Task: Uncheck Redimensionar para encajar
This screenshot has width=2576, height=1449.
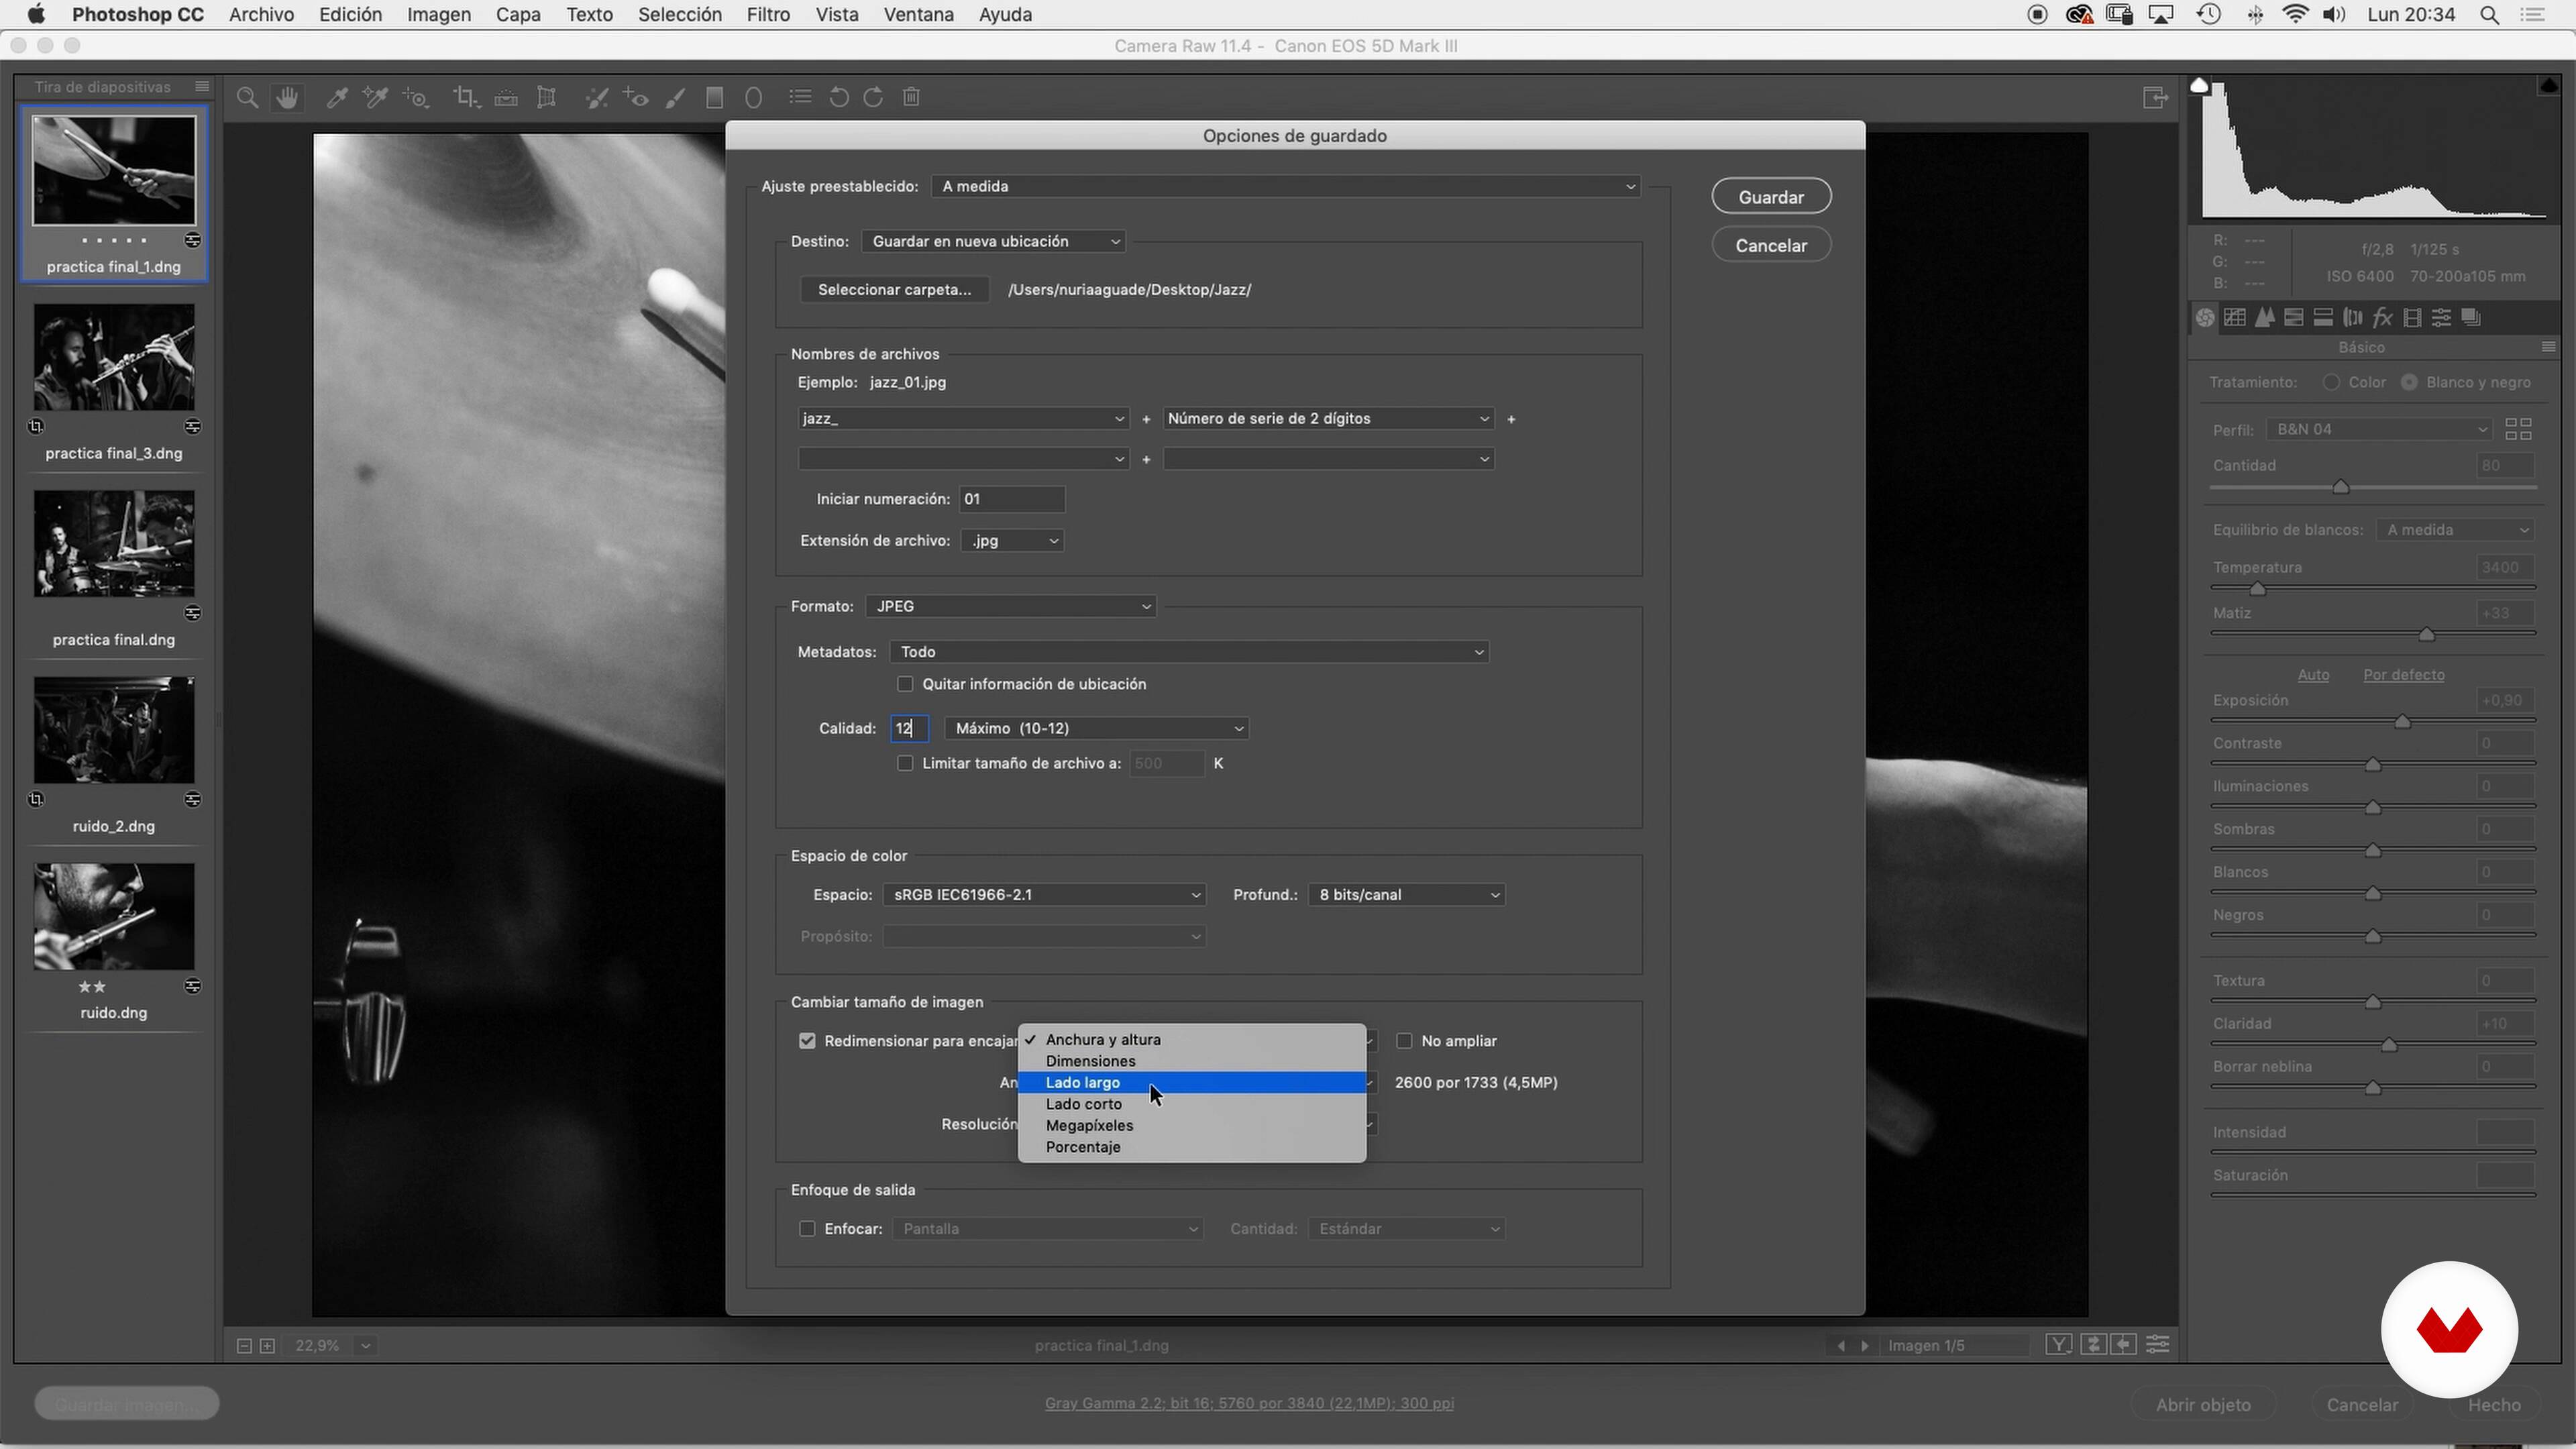Action: (807, 1041)
